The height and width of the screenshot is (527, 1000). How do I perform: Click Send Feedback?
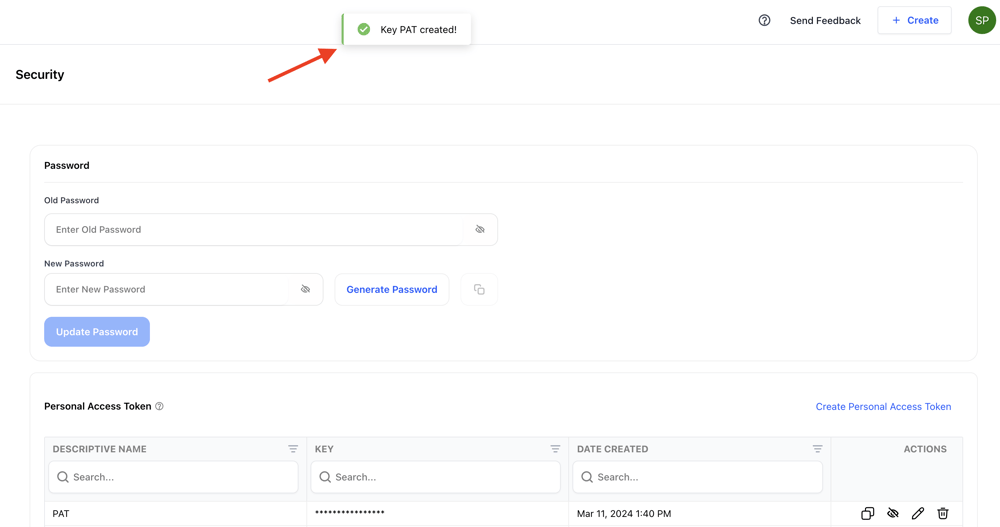pyautogui.click(x=825, y=20)
